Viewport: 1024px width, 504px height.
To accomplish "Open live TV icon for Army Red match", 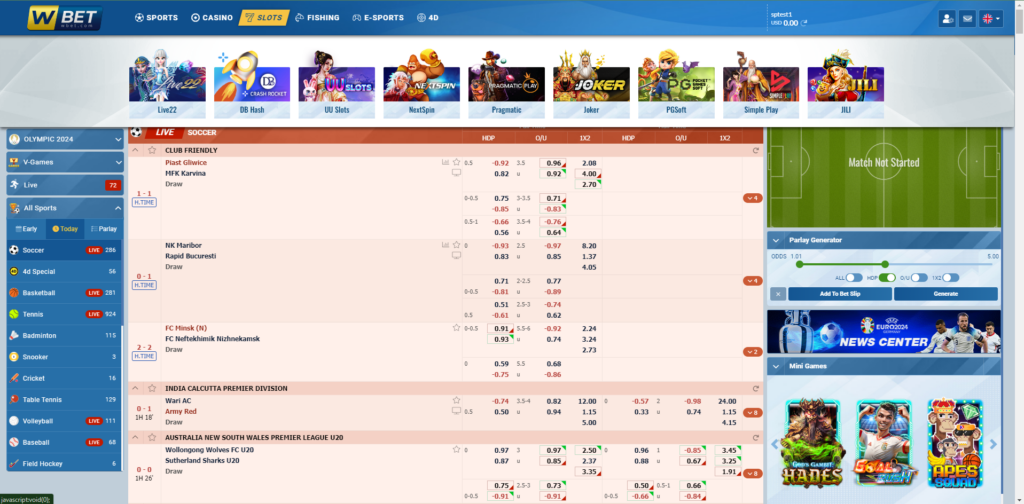I will pos(456,411).
